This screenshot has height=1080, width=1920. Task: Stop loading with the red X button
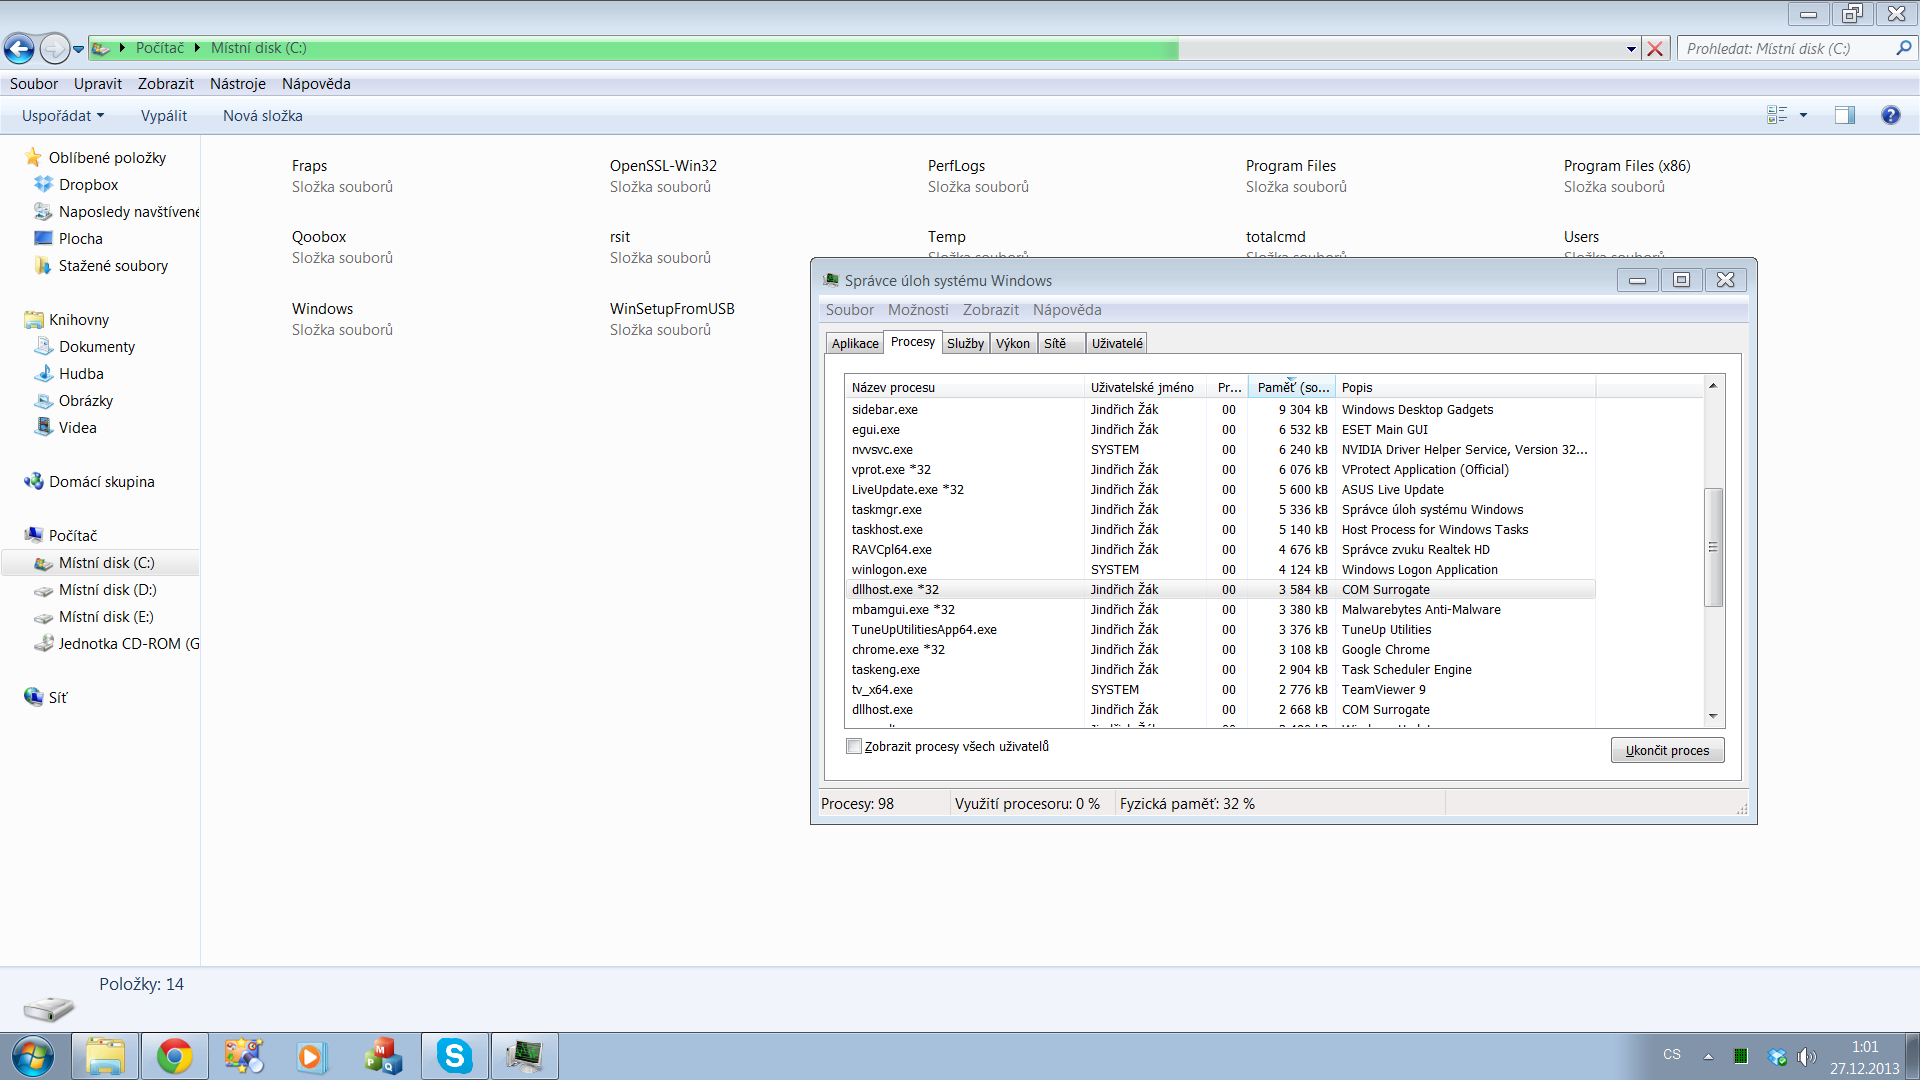(1656, 49)
